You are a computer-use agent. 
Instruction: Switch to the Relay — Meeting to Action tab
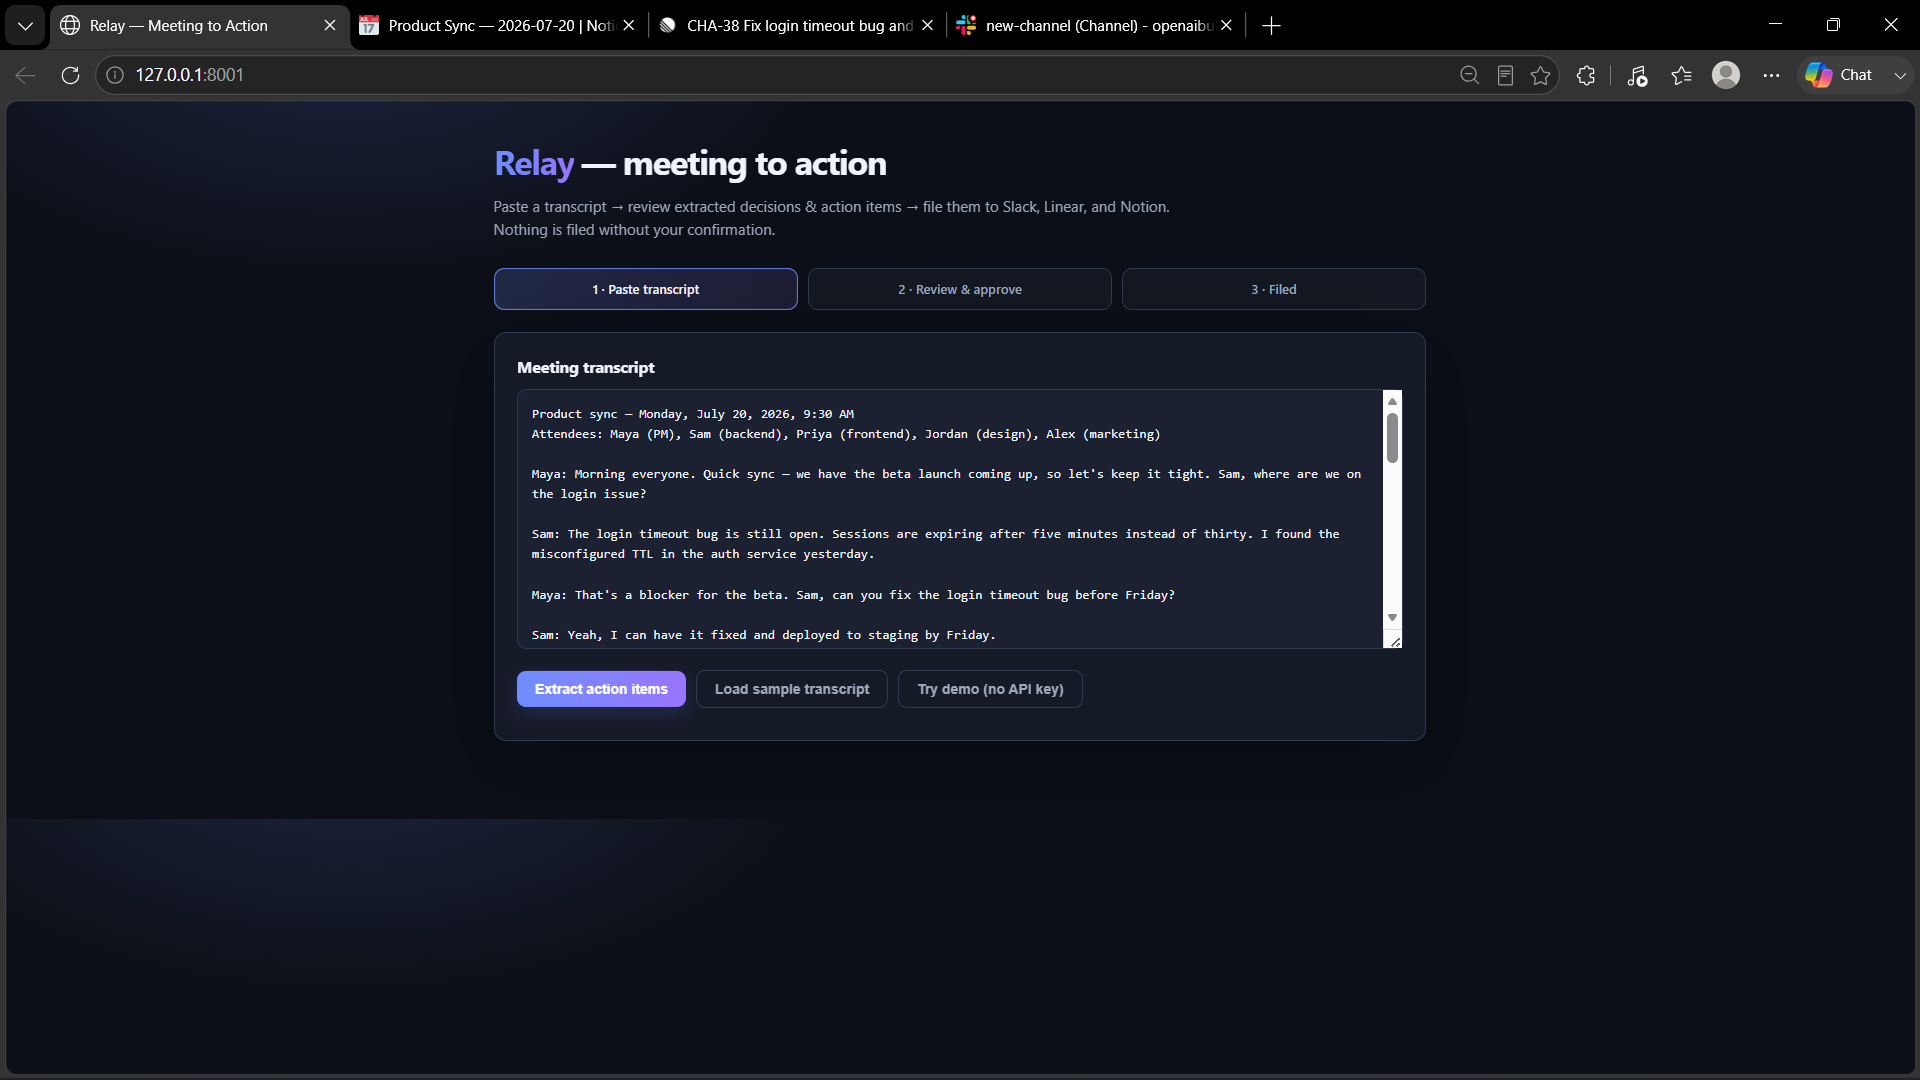(x=198, y=26)
